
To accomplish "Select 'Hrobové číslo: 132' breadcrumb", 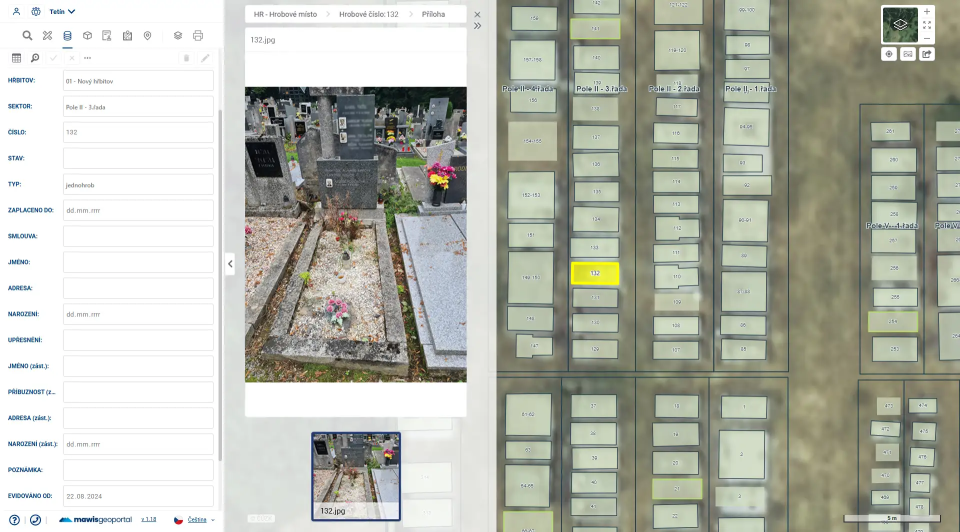I will 370,15.
